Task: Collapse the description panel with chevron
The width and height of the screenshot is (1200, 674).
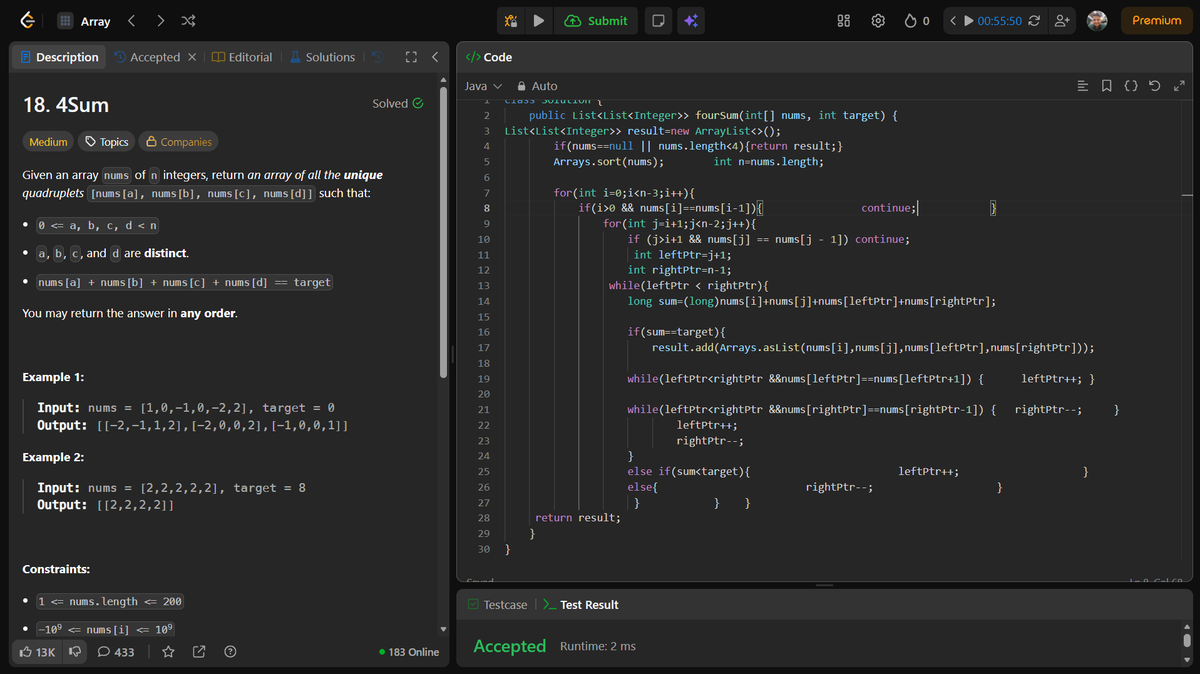Action: coord(434,57)
